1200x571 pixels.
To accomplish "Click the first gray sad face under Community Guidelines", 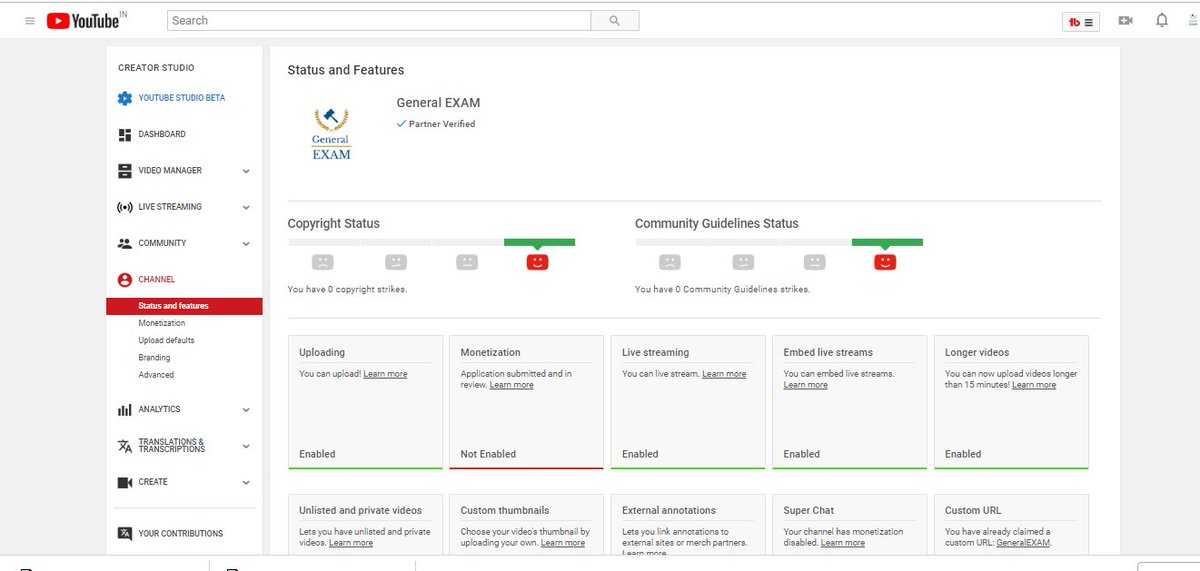I will [670, 262].
